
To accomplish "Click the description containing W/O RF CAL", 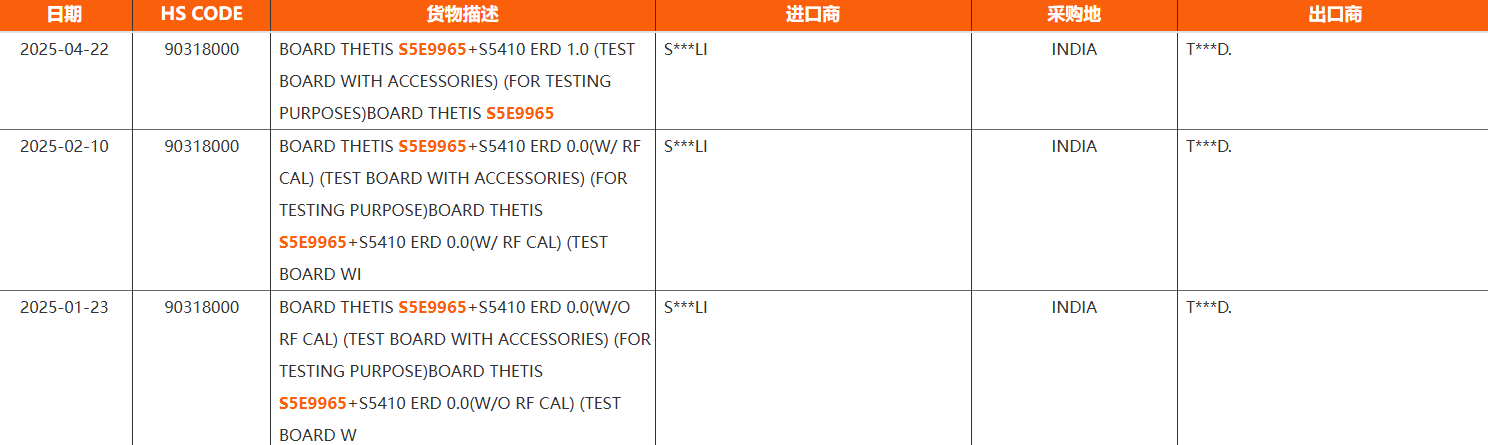I will (x=464, y=355).
